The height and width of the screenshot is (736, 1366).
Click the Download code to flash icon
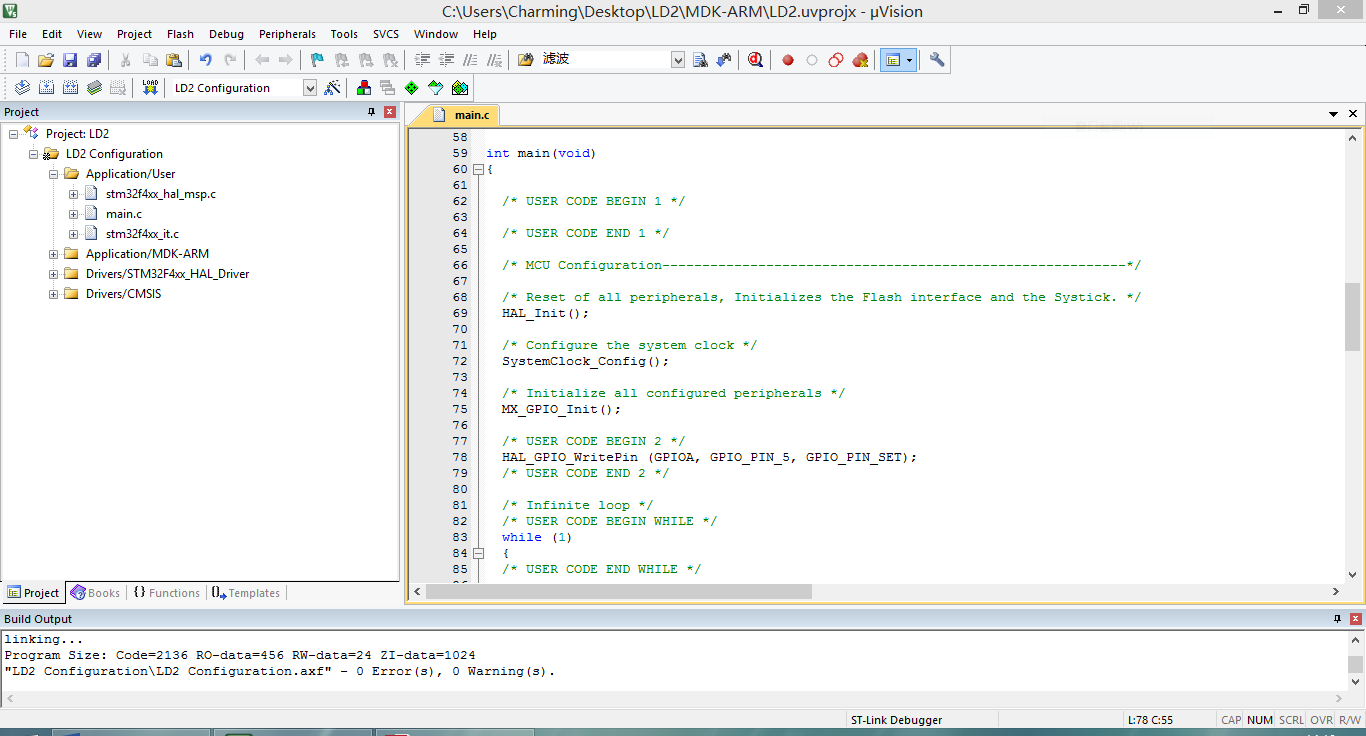[148, 87]
